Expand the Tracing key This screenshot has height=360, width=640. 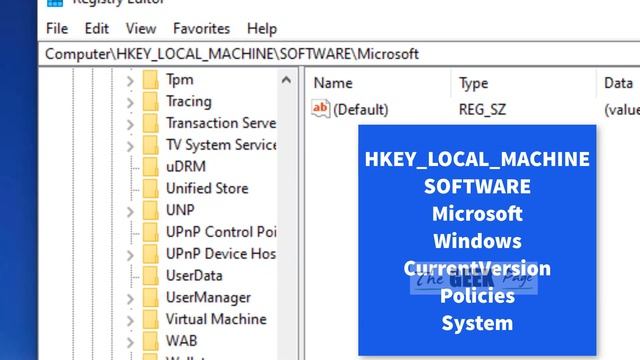pos(130,102)
